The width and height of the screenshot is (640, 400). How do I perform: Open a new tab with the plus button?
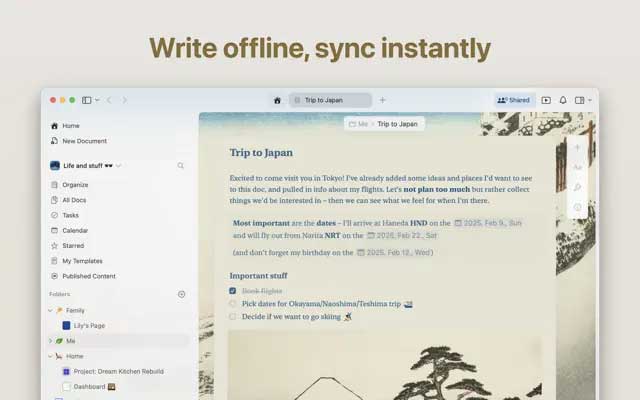pyautogui.click(x=382, y=100)
